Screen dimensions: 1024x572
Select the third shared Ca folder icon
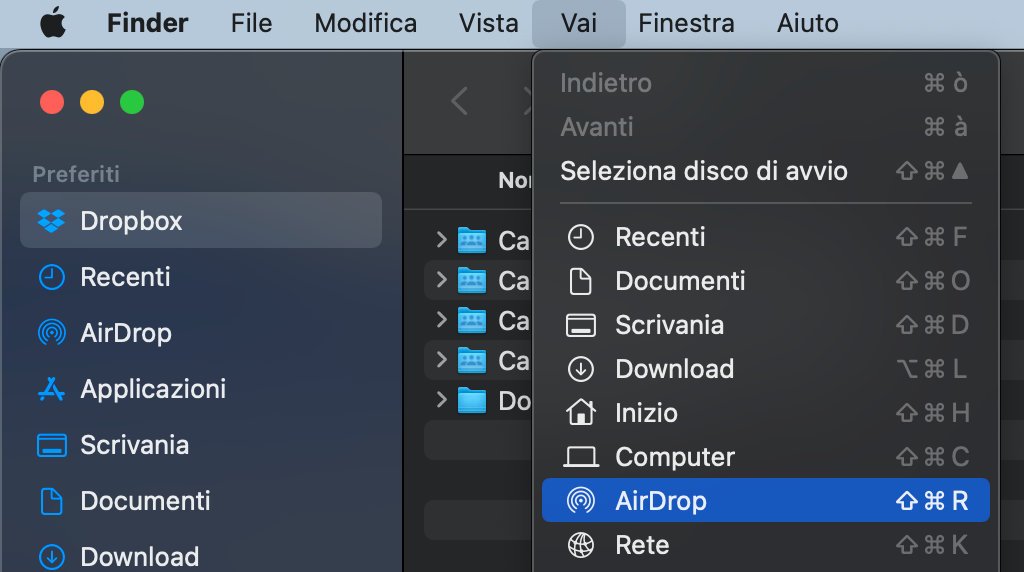(472, 320)
